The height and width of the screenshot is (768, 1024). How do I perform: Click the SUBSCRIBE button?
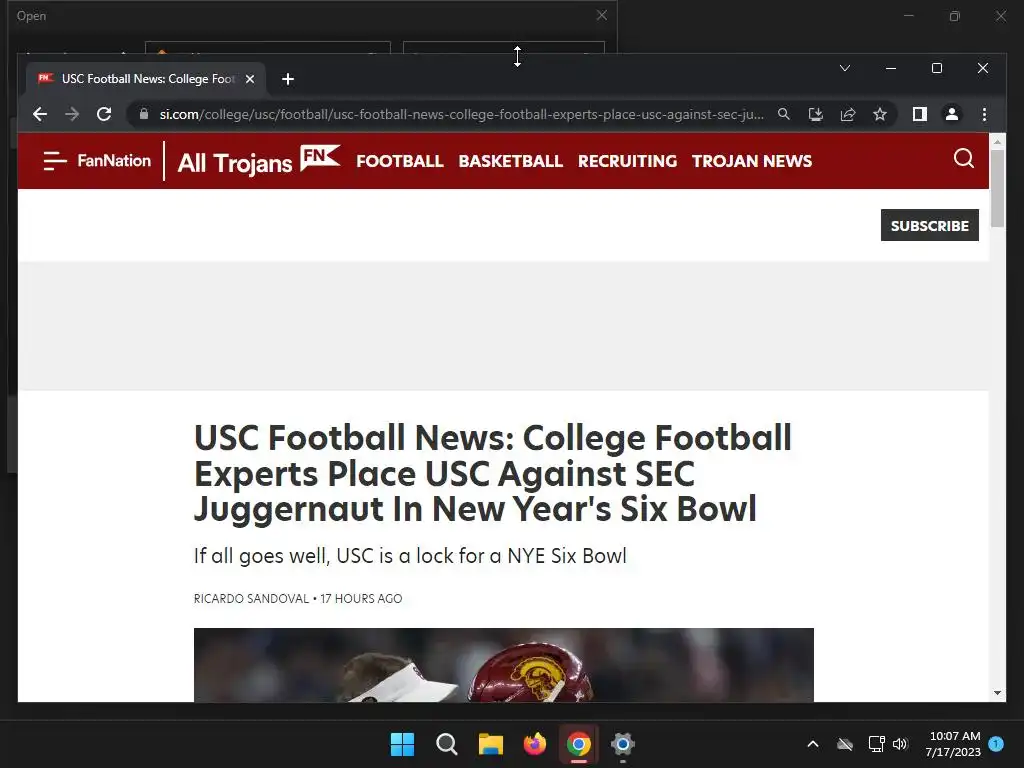click(929, 225)
